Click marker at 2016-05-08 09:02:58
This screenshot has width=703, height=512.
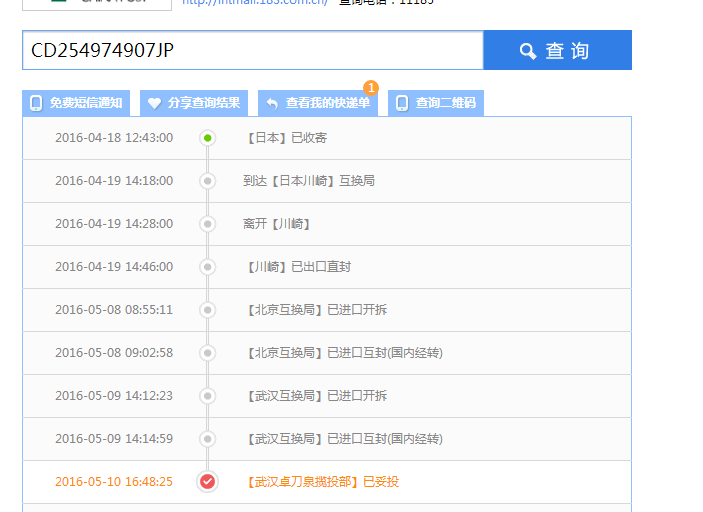coord(208,353)
